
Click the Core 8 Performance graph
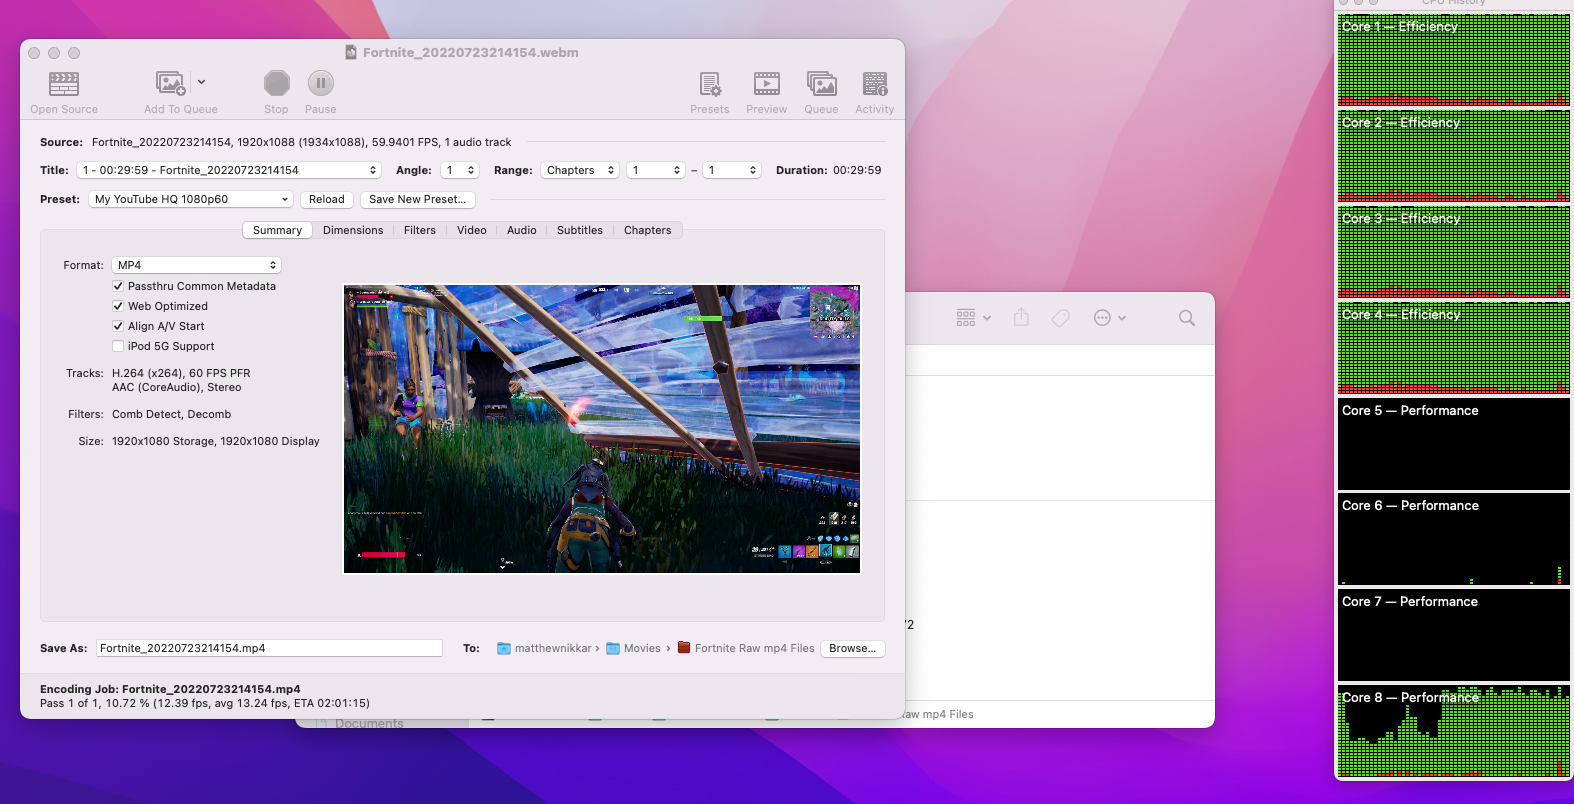(1454, 731)
